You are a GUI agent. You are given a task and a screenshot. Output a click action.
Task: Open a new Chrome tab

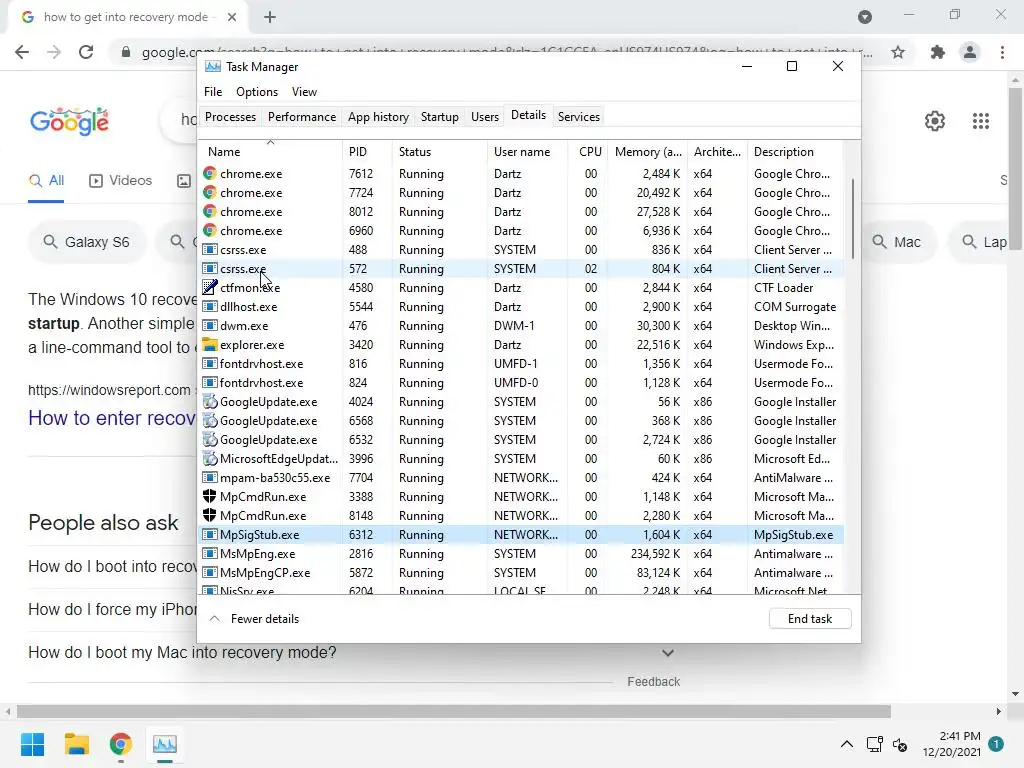point(270,18)
